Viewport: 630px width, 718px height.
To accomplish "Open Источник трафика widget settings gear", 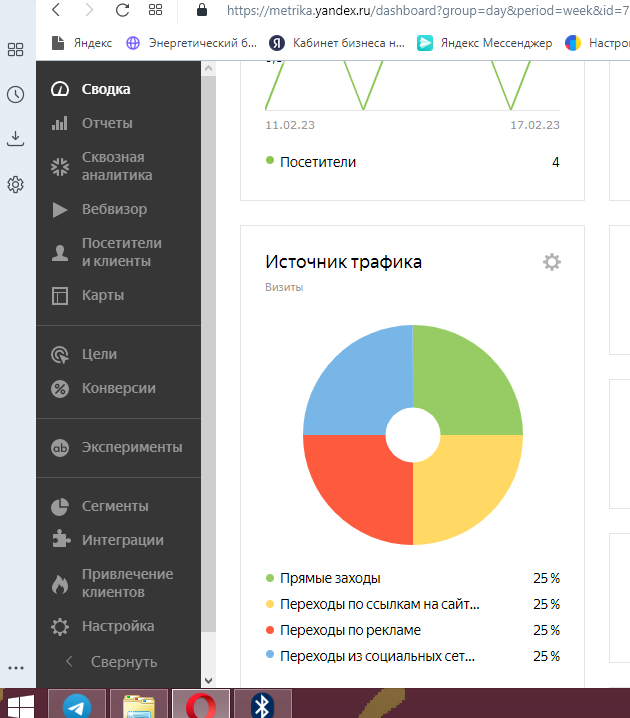I will point(552,262).
